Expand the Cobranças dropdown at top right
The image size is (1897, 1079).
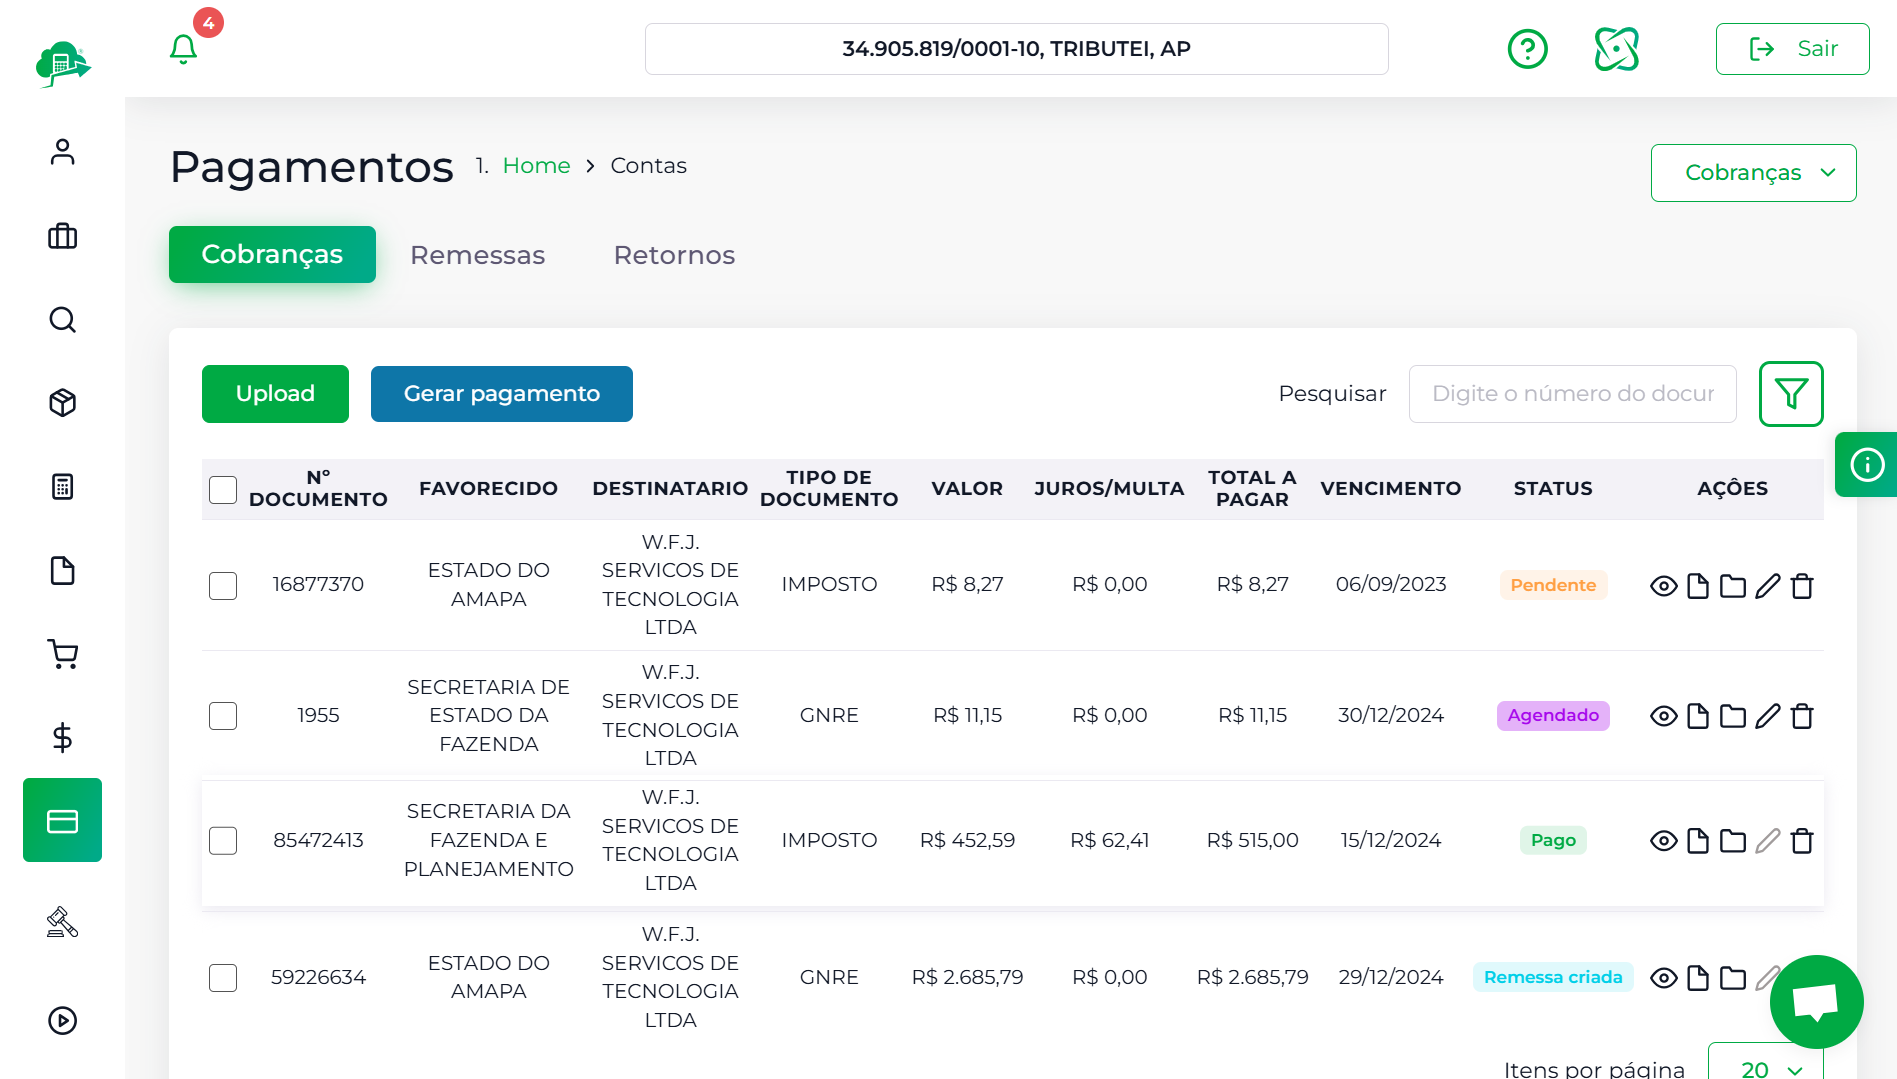point(1752,173)
